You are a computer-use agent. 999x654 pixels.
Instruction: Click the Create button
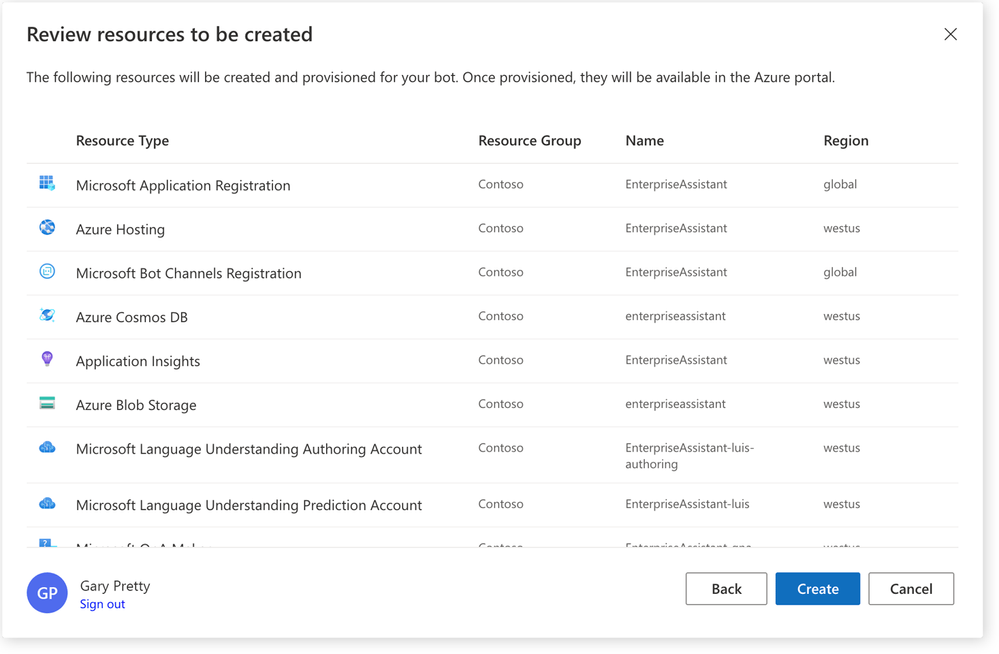(817, 588)
